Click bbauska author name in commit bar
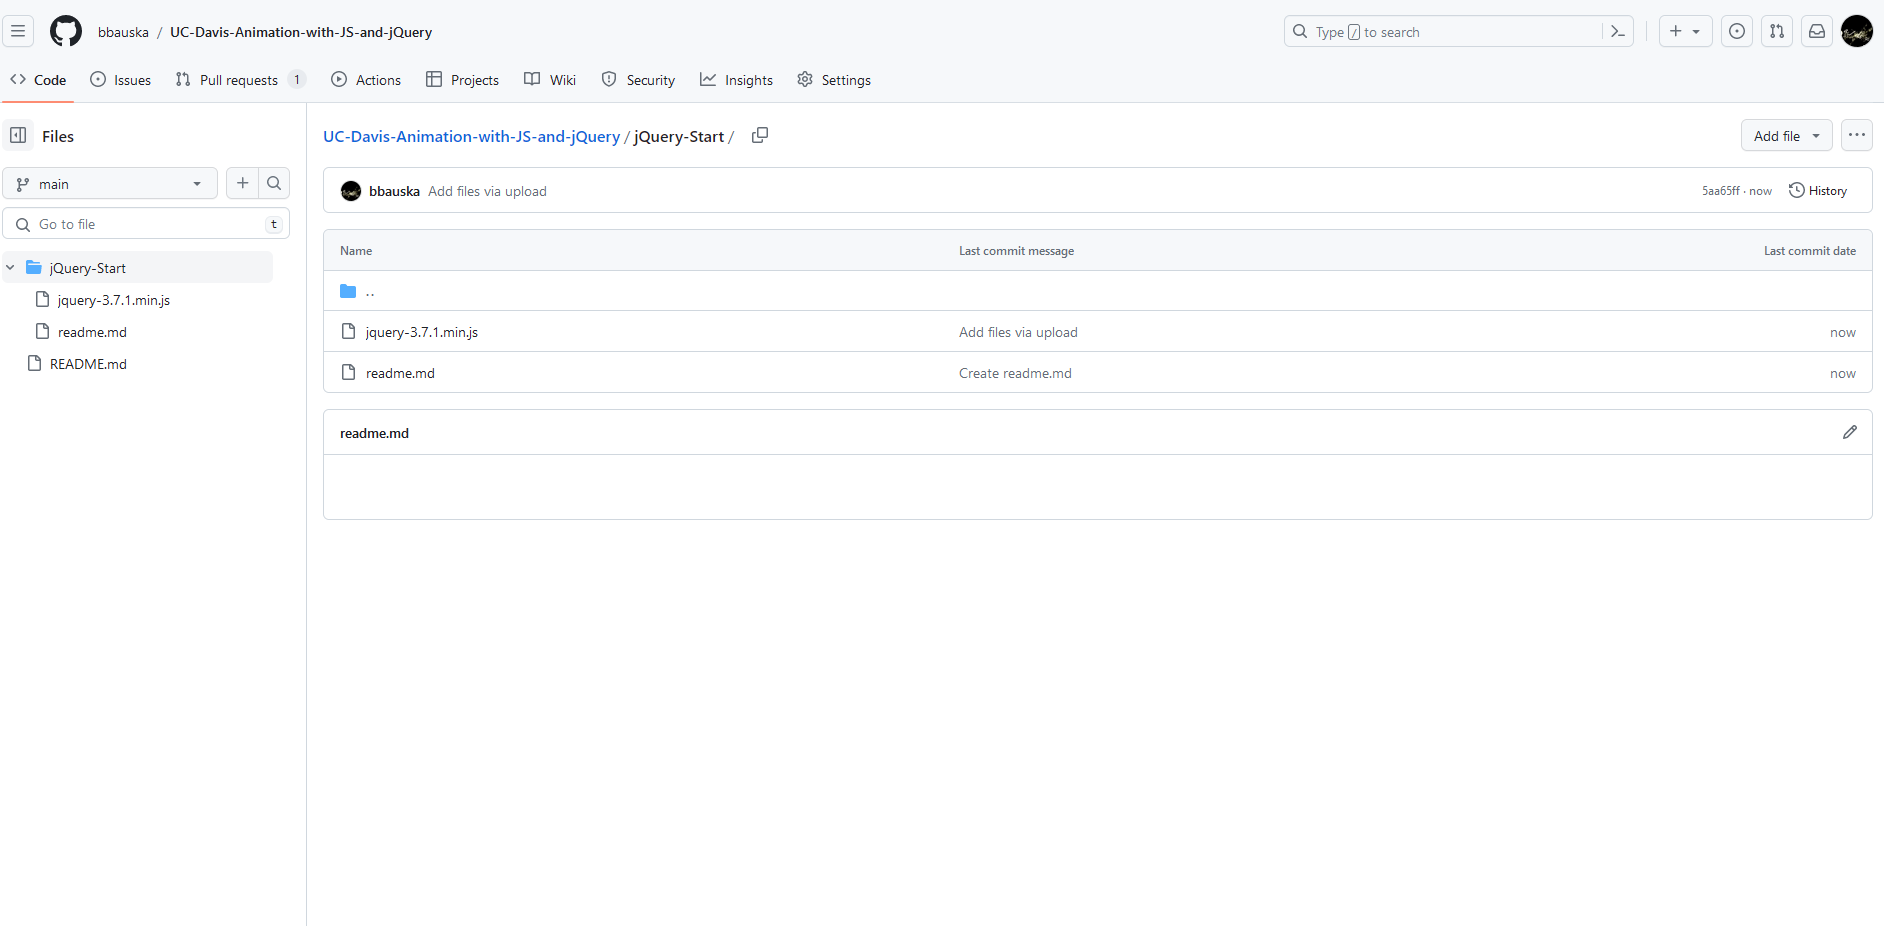Viewport: 1884px width, 926px height. (394, 191)
